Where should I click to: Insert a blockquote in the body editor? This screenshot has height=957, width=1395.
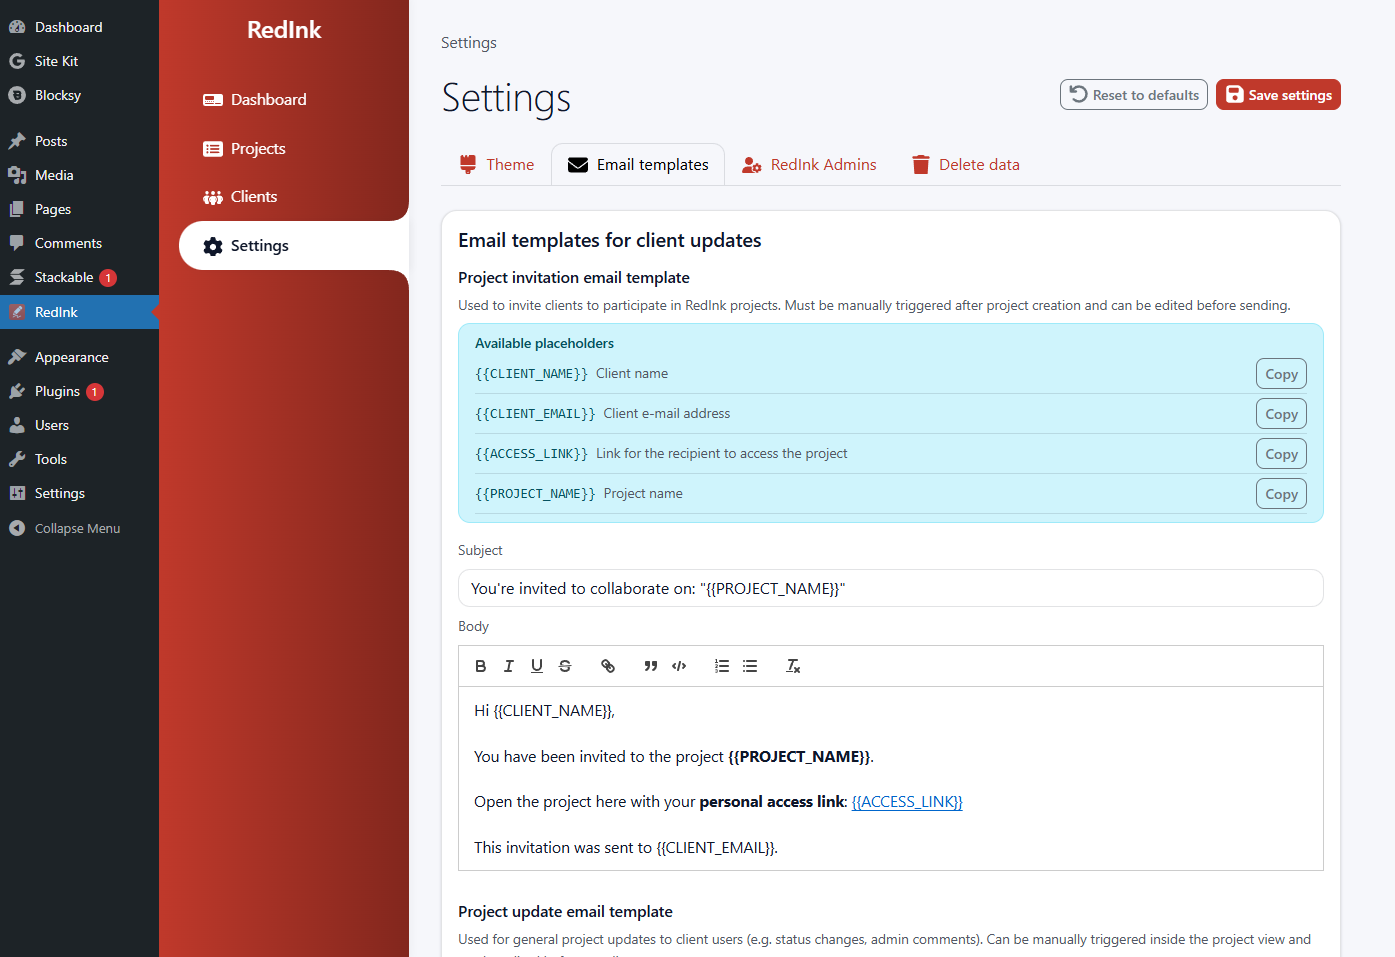click(651, 666)
